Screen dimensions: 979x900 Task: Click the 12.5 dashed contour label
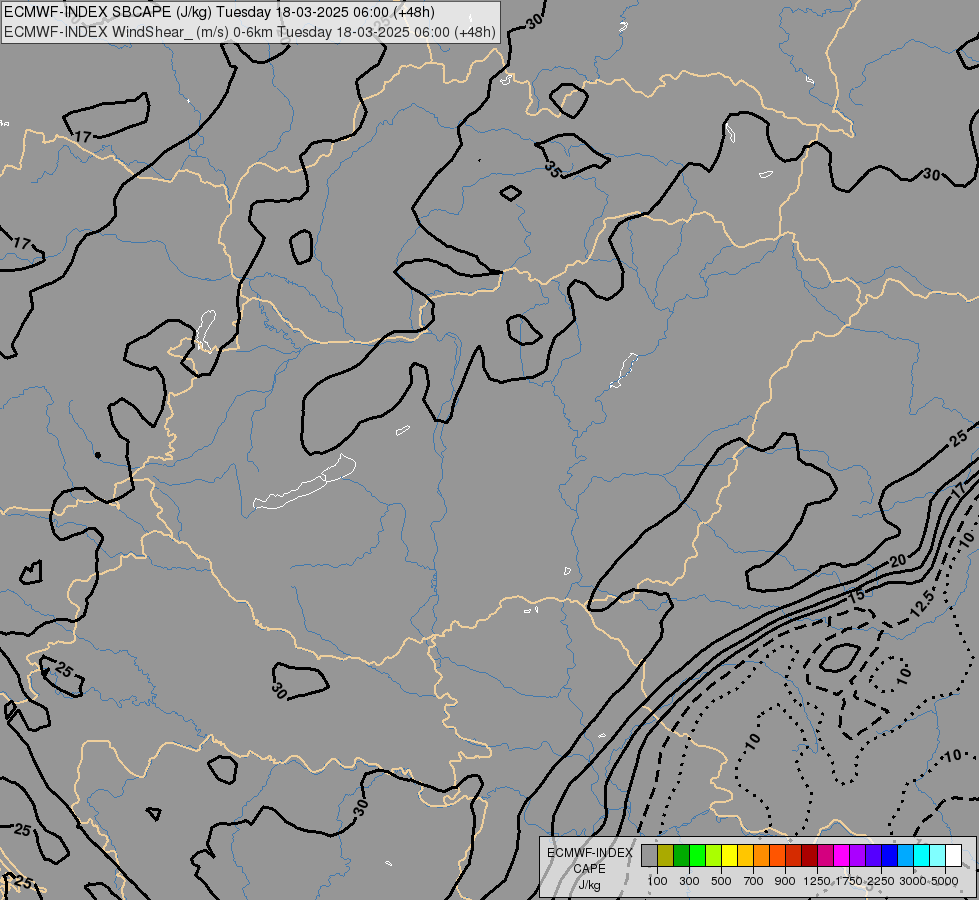(922, 604)
